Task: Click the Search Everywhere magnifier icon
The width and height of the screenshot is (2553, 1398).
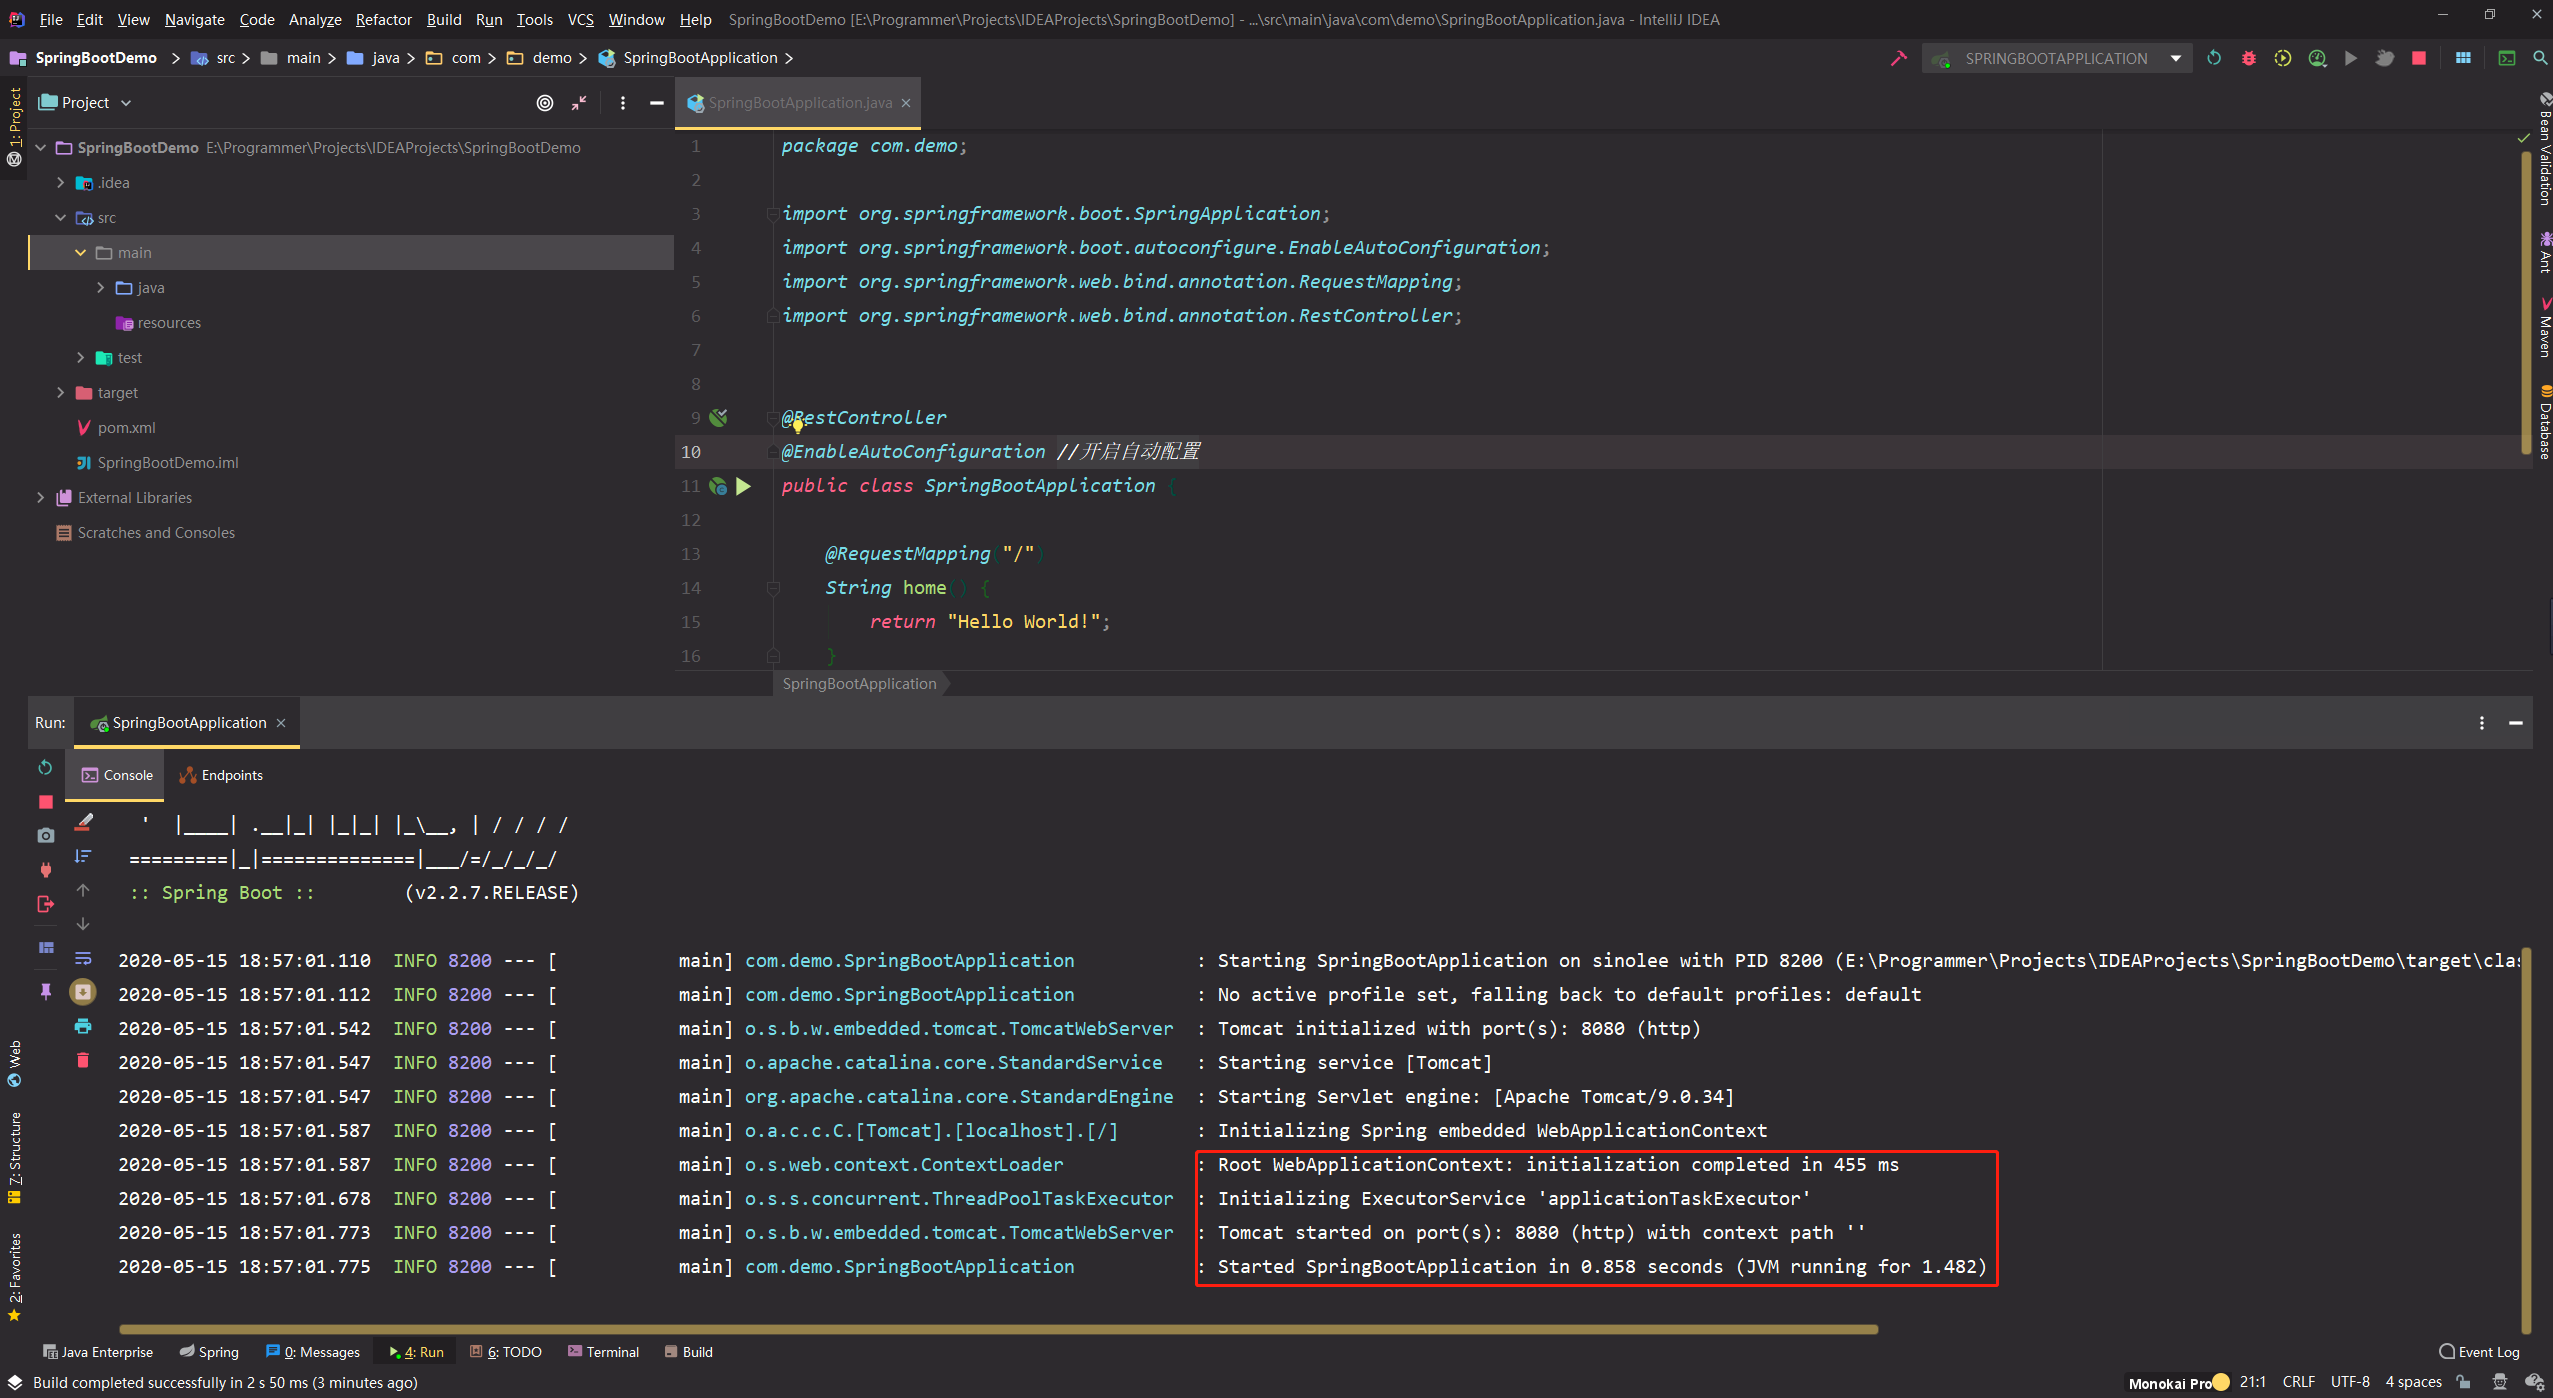Action: pyautogui.click(x=2539, y=58)
